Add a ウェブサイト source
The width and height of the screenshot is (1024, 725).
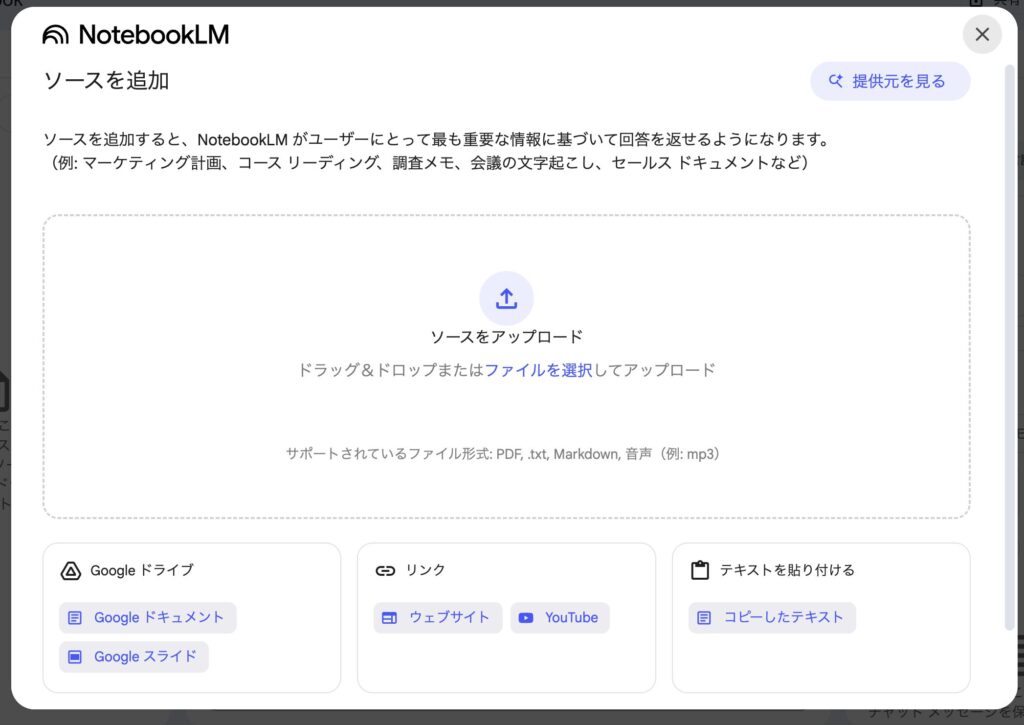[438, 617]
